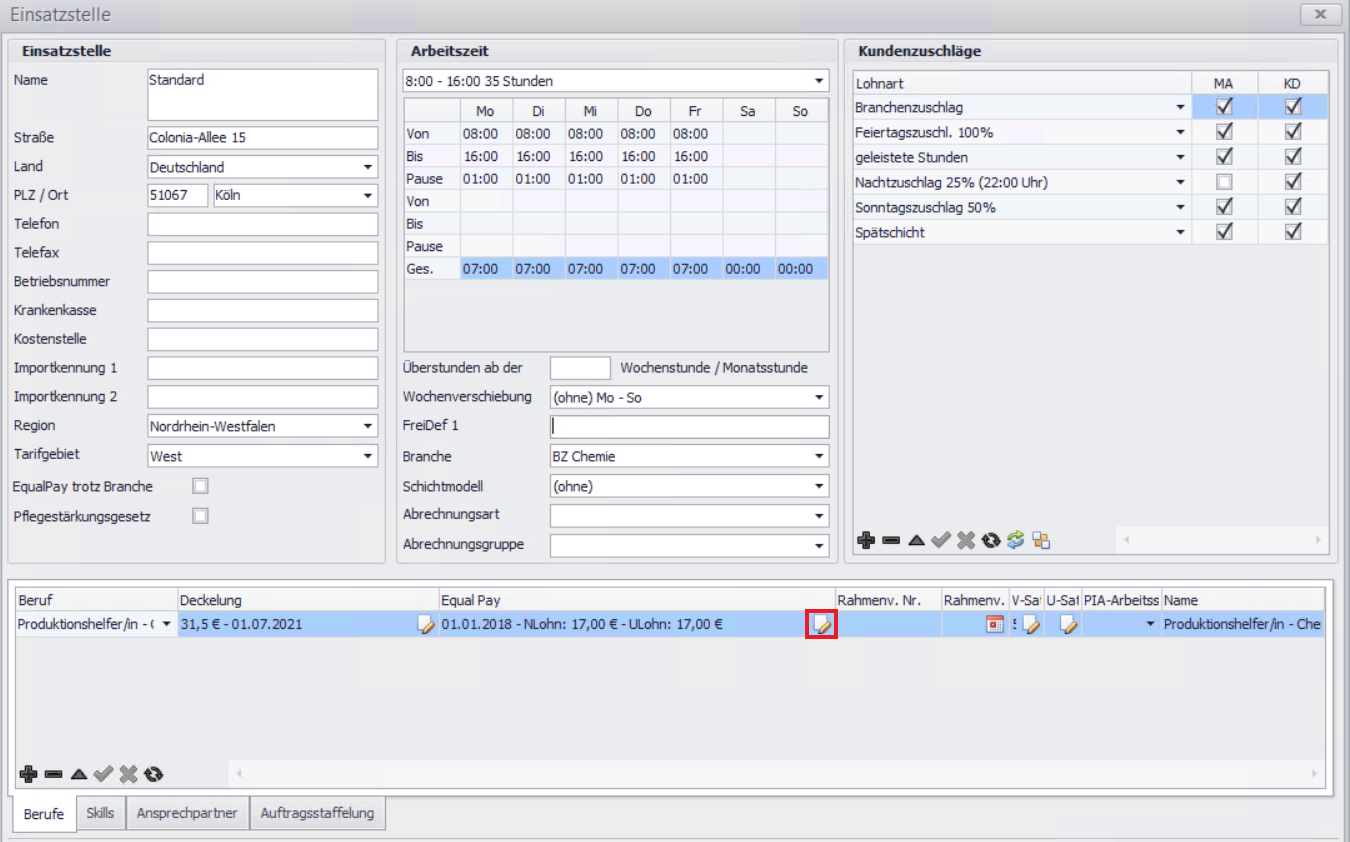Click green-blue sync icon in Kundenzuschläge

point(1016,540)
